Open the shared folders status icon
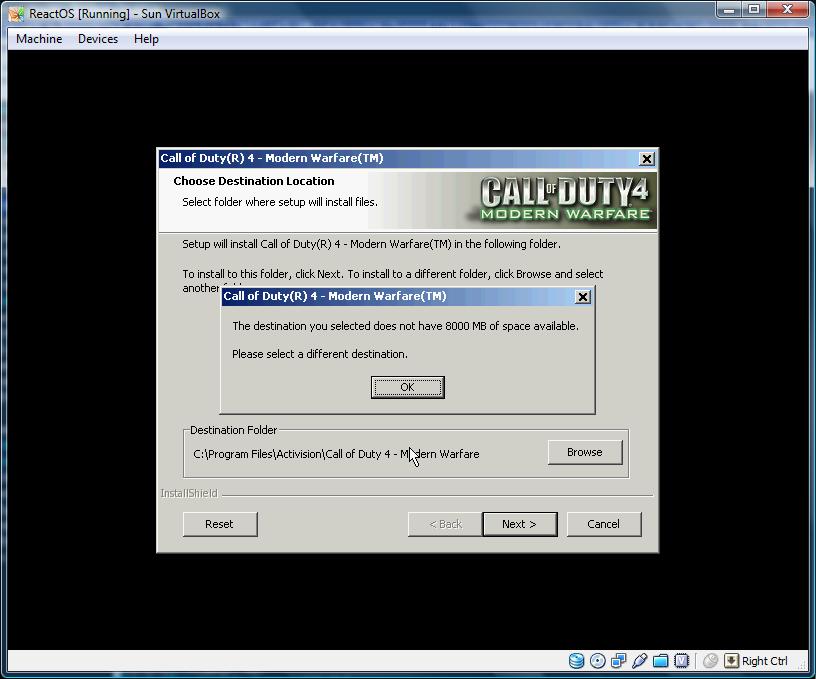The height and width of the screenshot is (679, 816). (660, 661)
